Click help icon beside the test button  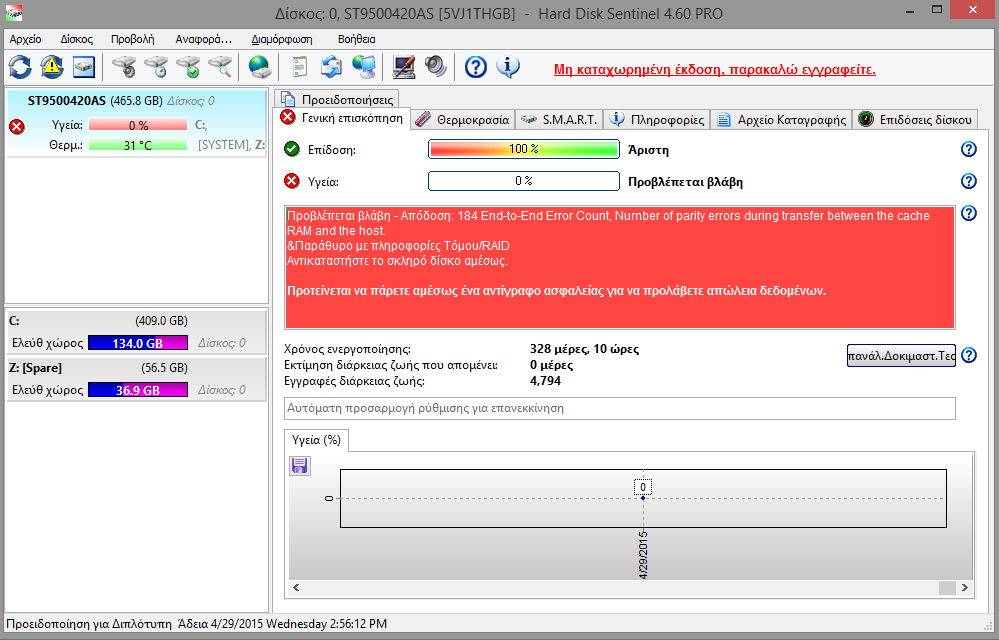pos(968,355)
